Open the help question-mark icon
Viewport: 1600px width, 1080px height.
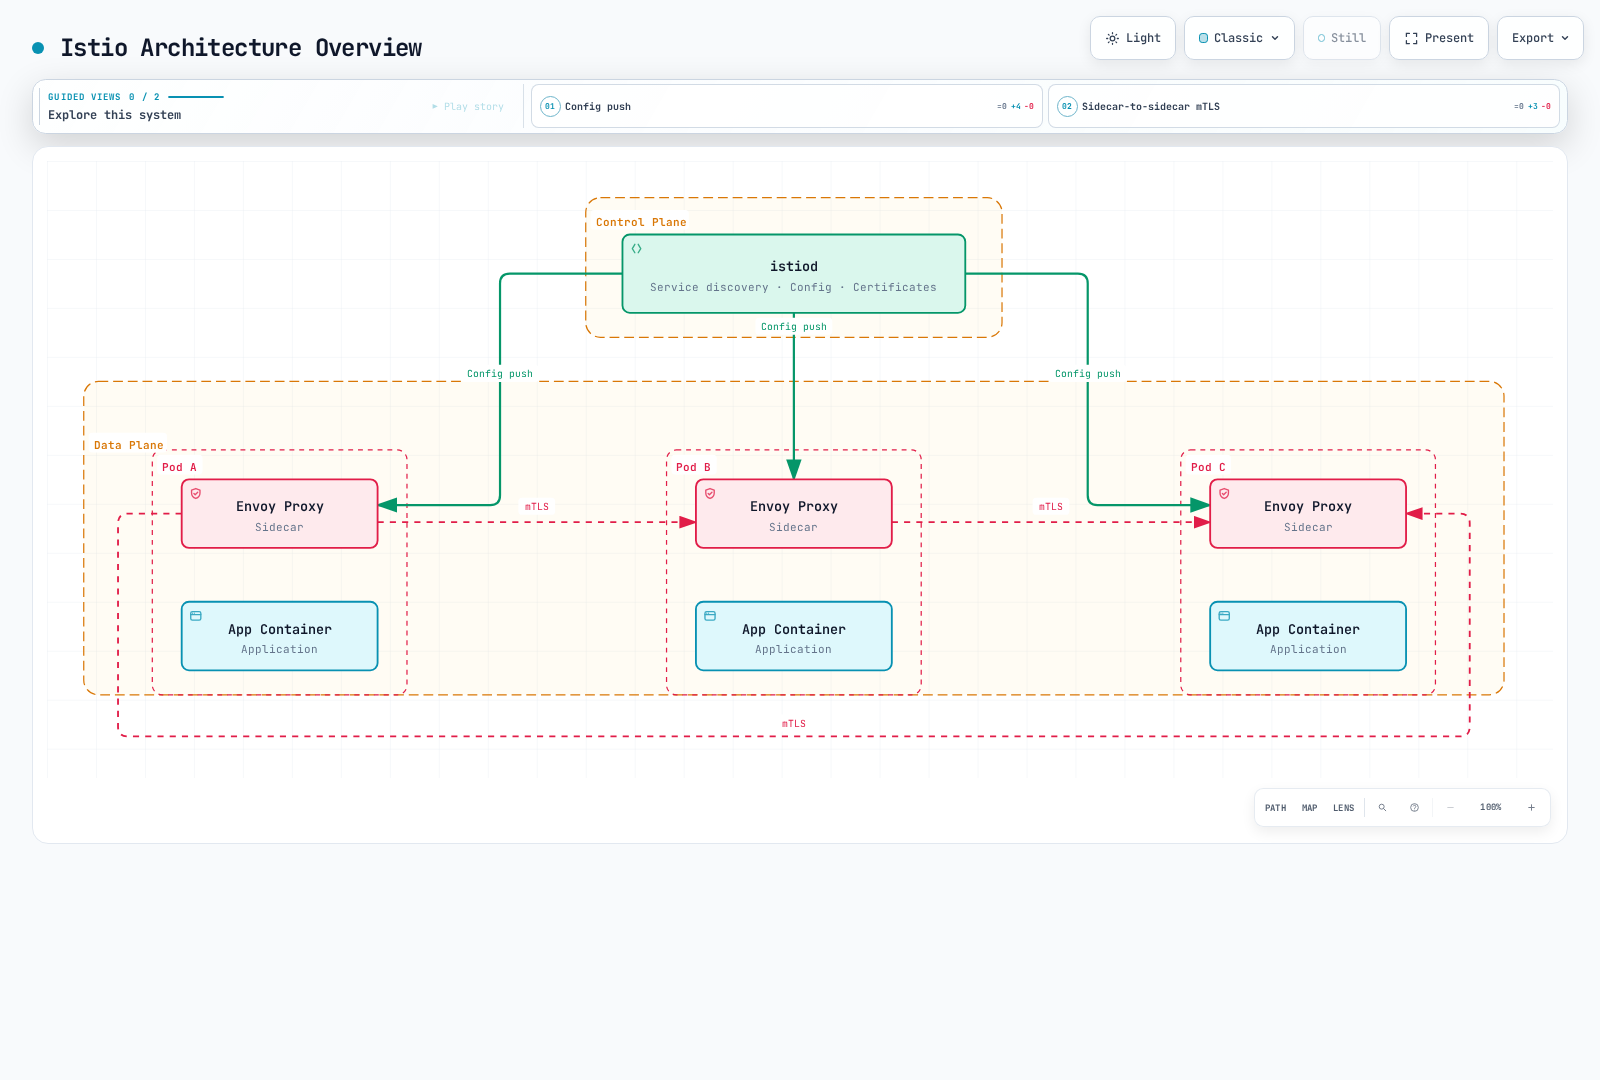click(1414, 807)
